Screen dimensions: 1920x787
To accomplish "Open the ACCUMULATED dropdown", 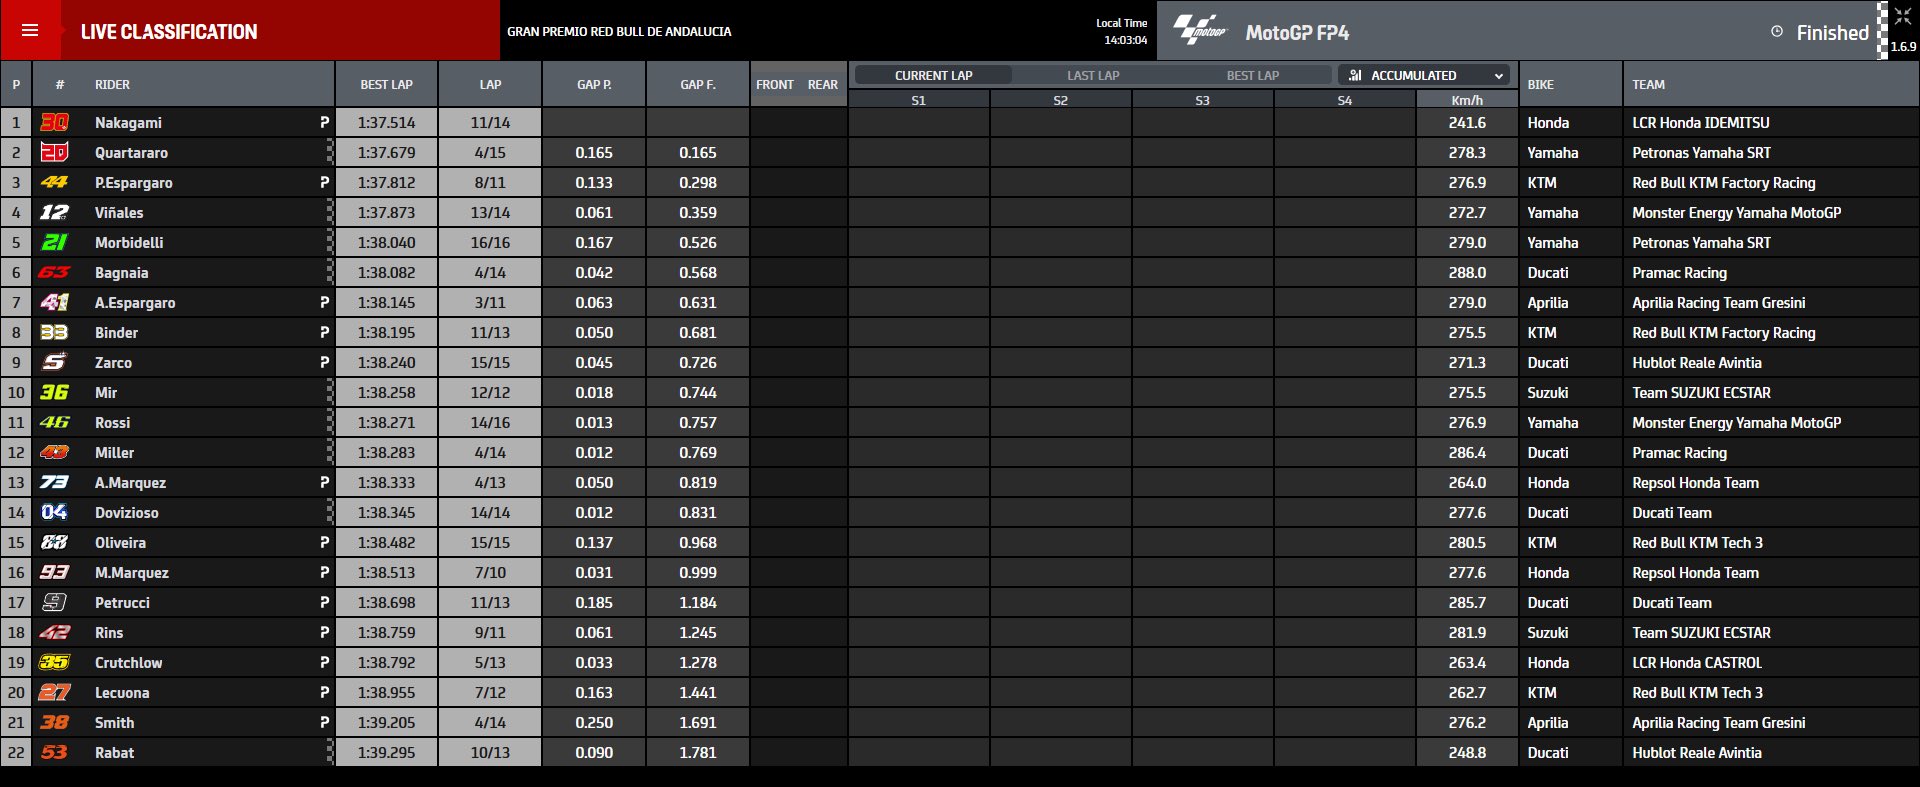I will coord(1423,75).
